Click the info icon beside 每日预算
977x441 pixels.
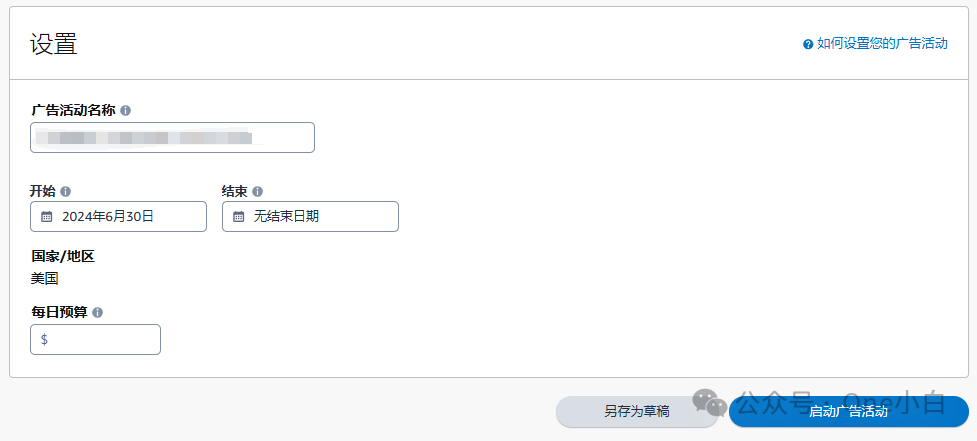click(x=97, y=312)
